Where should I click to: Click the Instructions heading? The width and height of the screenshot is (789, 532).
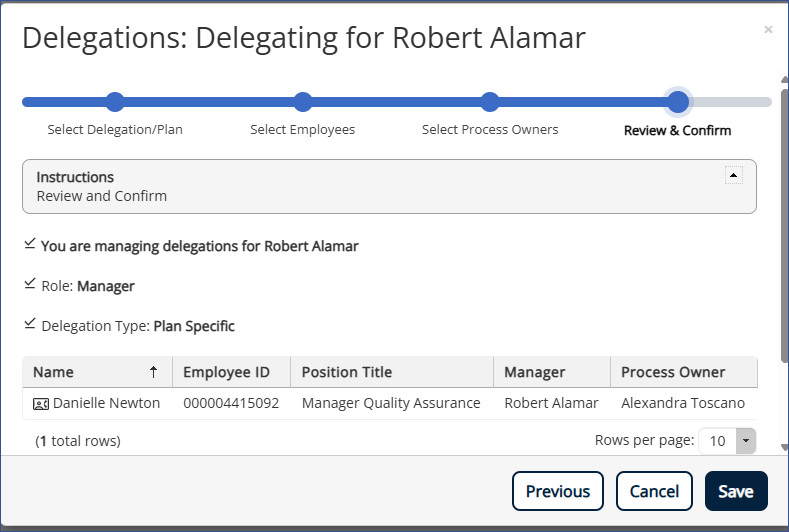pyautogui.click(x=75, y=177)
